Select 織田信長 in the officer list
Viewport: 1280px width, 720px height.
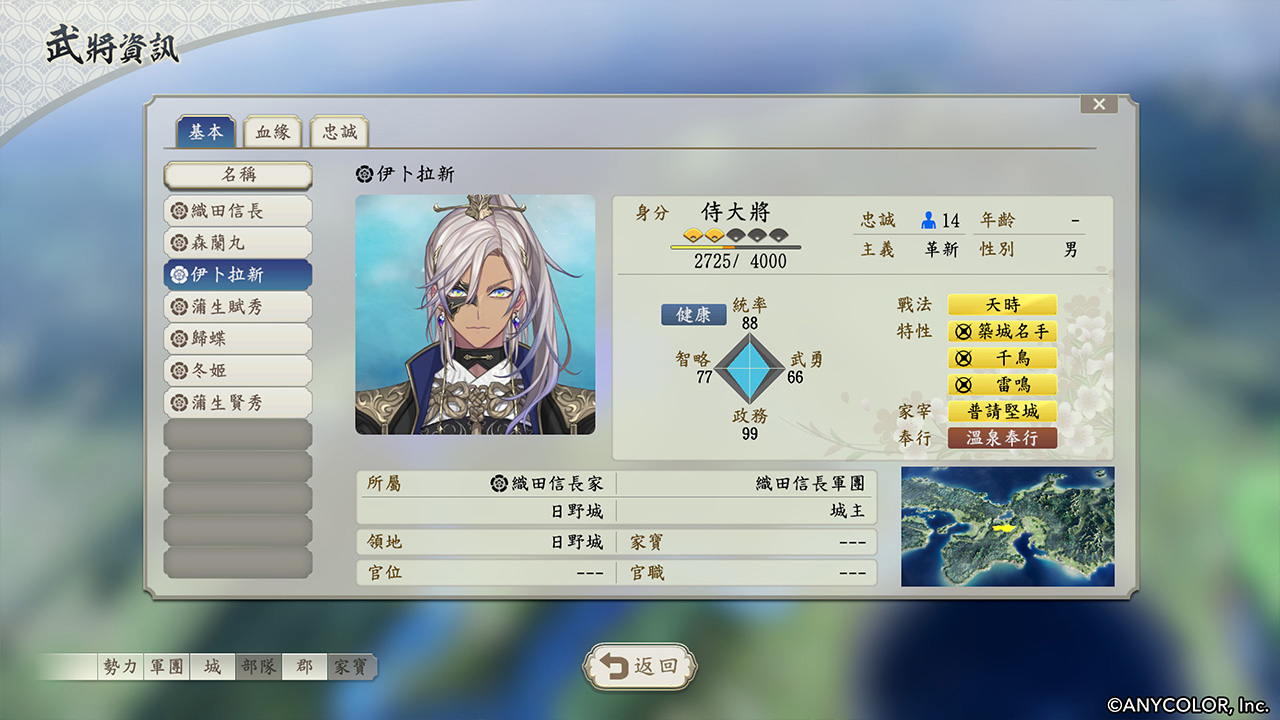pos(238,211)
